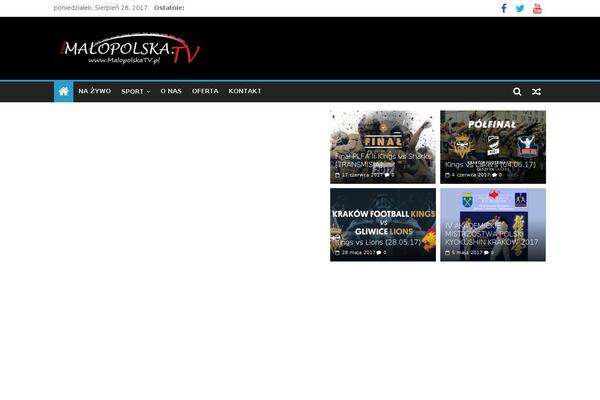Click the Ostatnie: label in top bar
600x400 pixels.
(169, 8)
